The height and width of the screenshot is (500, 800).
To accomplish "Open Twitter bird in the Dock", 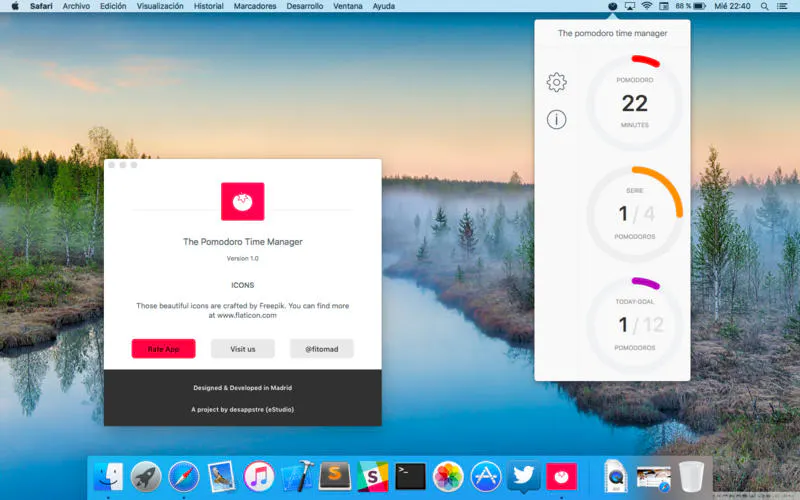I will click(x=523, y=477).
